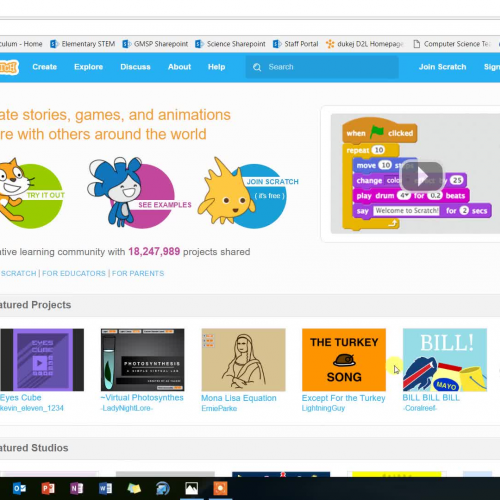The width and height of the screenshot is (500, 500).
Task: Click the Create menu item
Action: (x=45, y=67)
